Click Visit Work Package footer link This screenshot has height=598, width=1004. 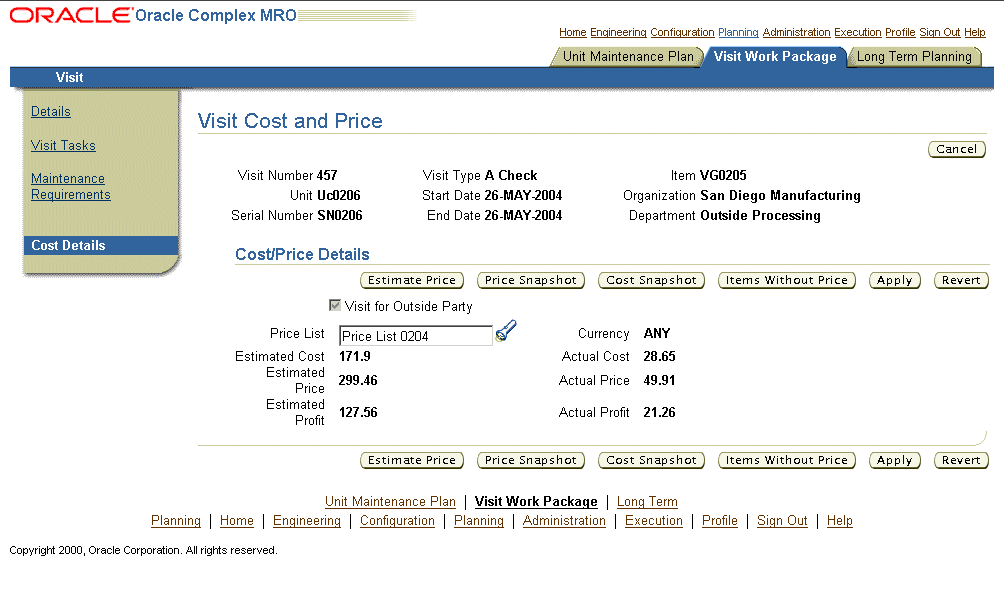tap(536, 501)
